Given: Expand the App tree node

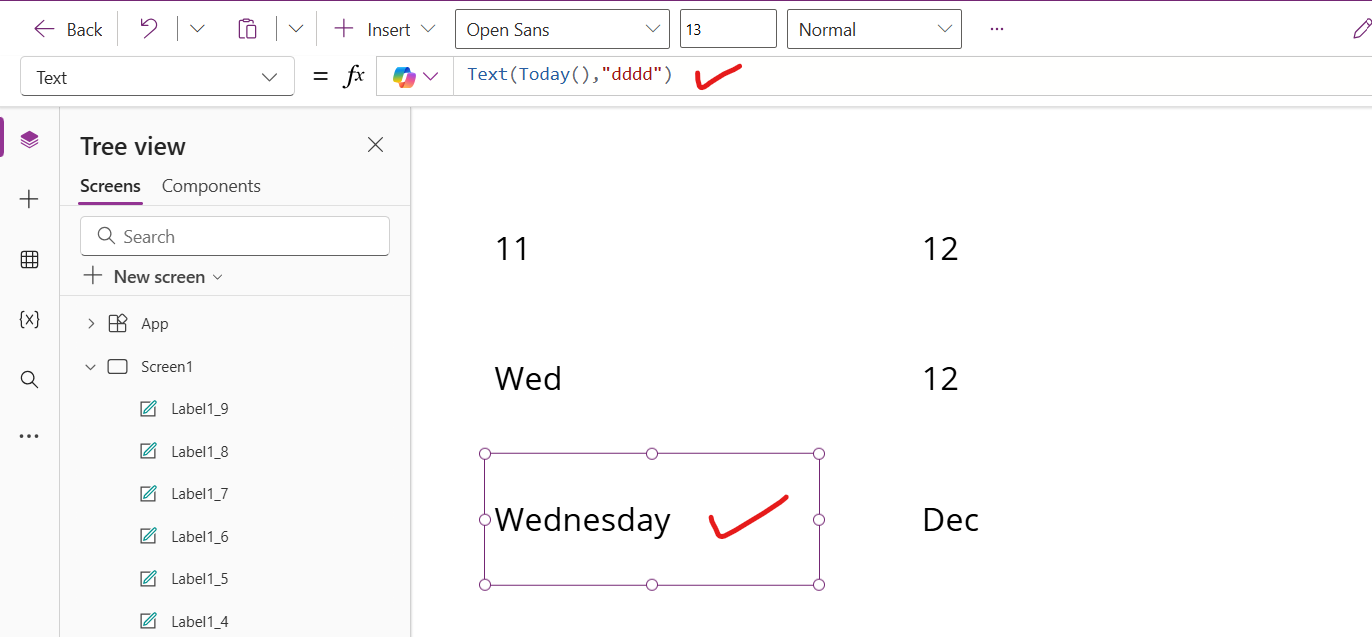Looking at the screenshot, I should 91,323.
